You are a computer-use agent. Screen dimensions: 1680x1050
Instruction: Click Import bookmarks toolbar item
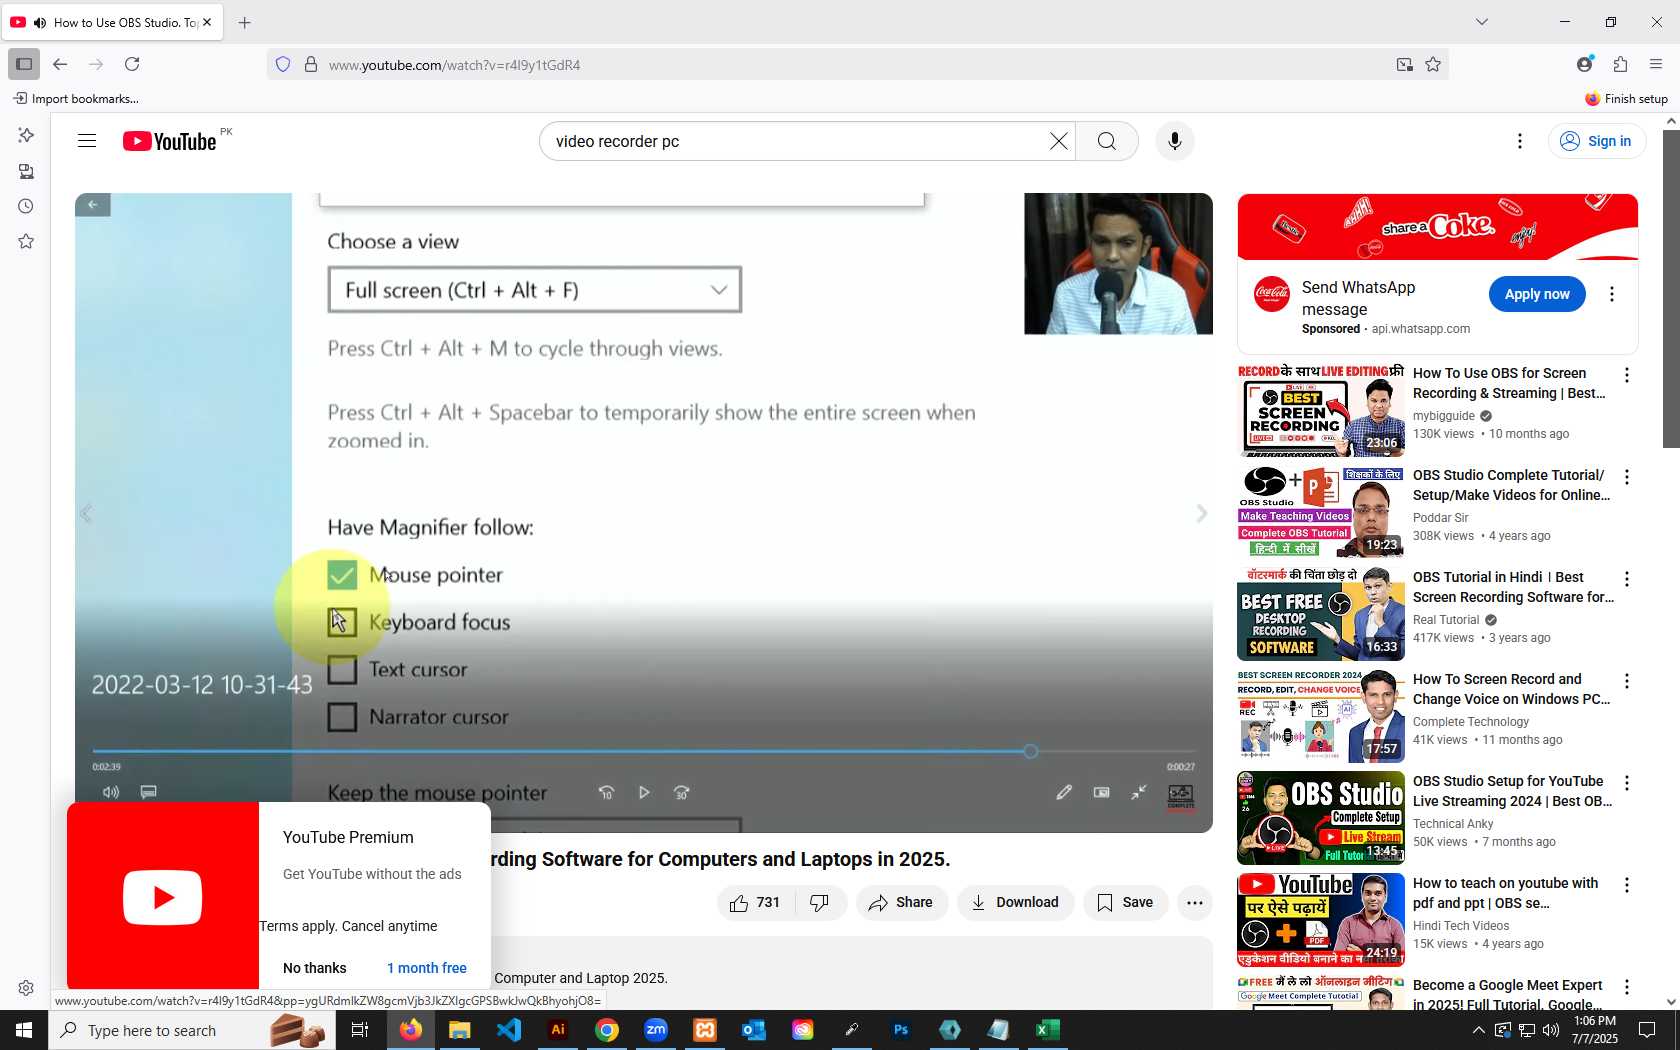tap(76, 98)
